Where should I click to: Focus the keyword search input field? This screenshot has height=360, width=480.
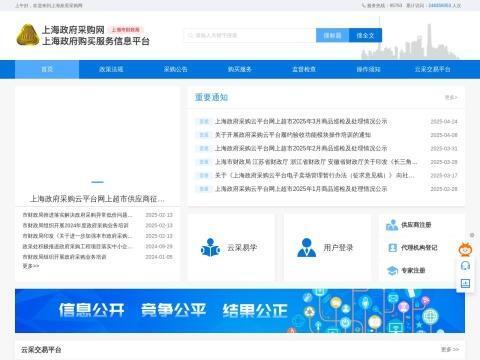point(250,35)
